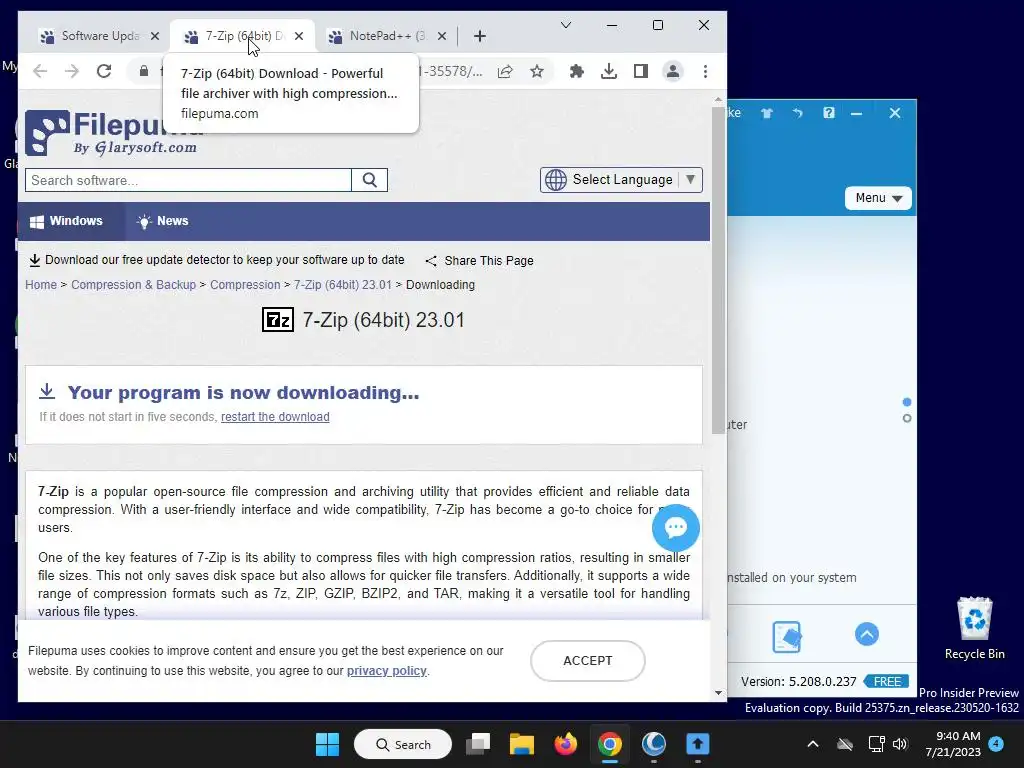
Task: Open Firefox from the taskbar
Action: [566, 744]
